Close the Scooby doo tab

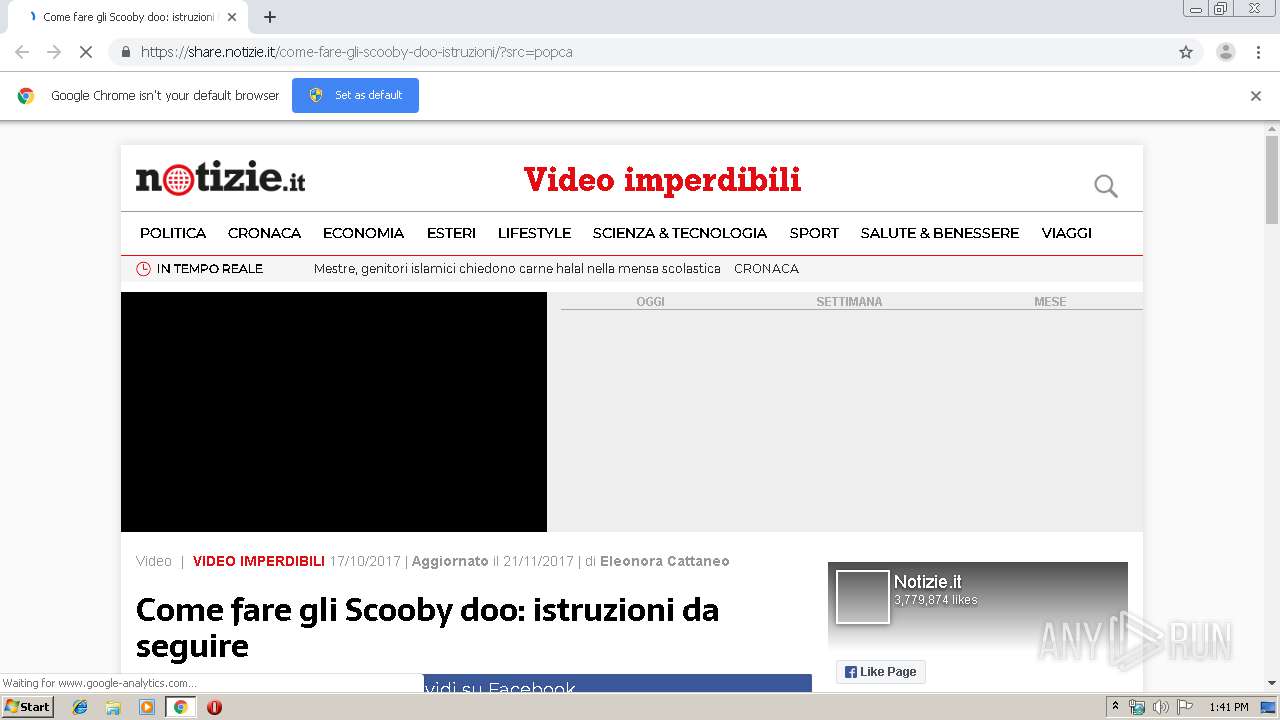click(232, 17)
